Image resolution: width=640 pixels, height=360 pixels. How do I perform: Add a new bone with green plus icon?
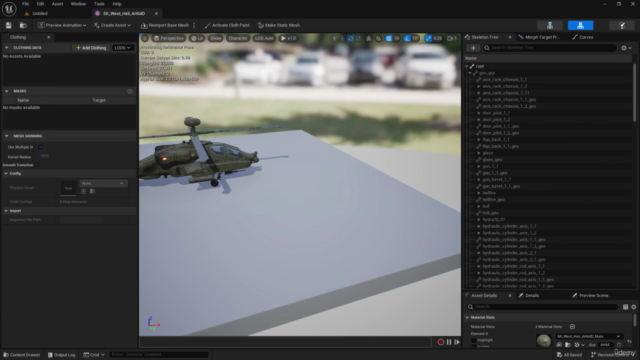pos(473,48)
